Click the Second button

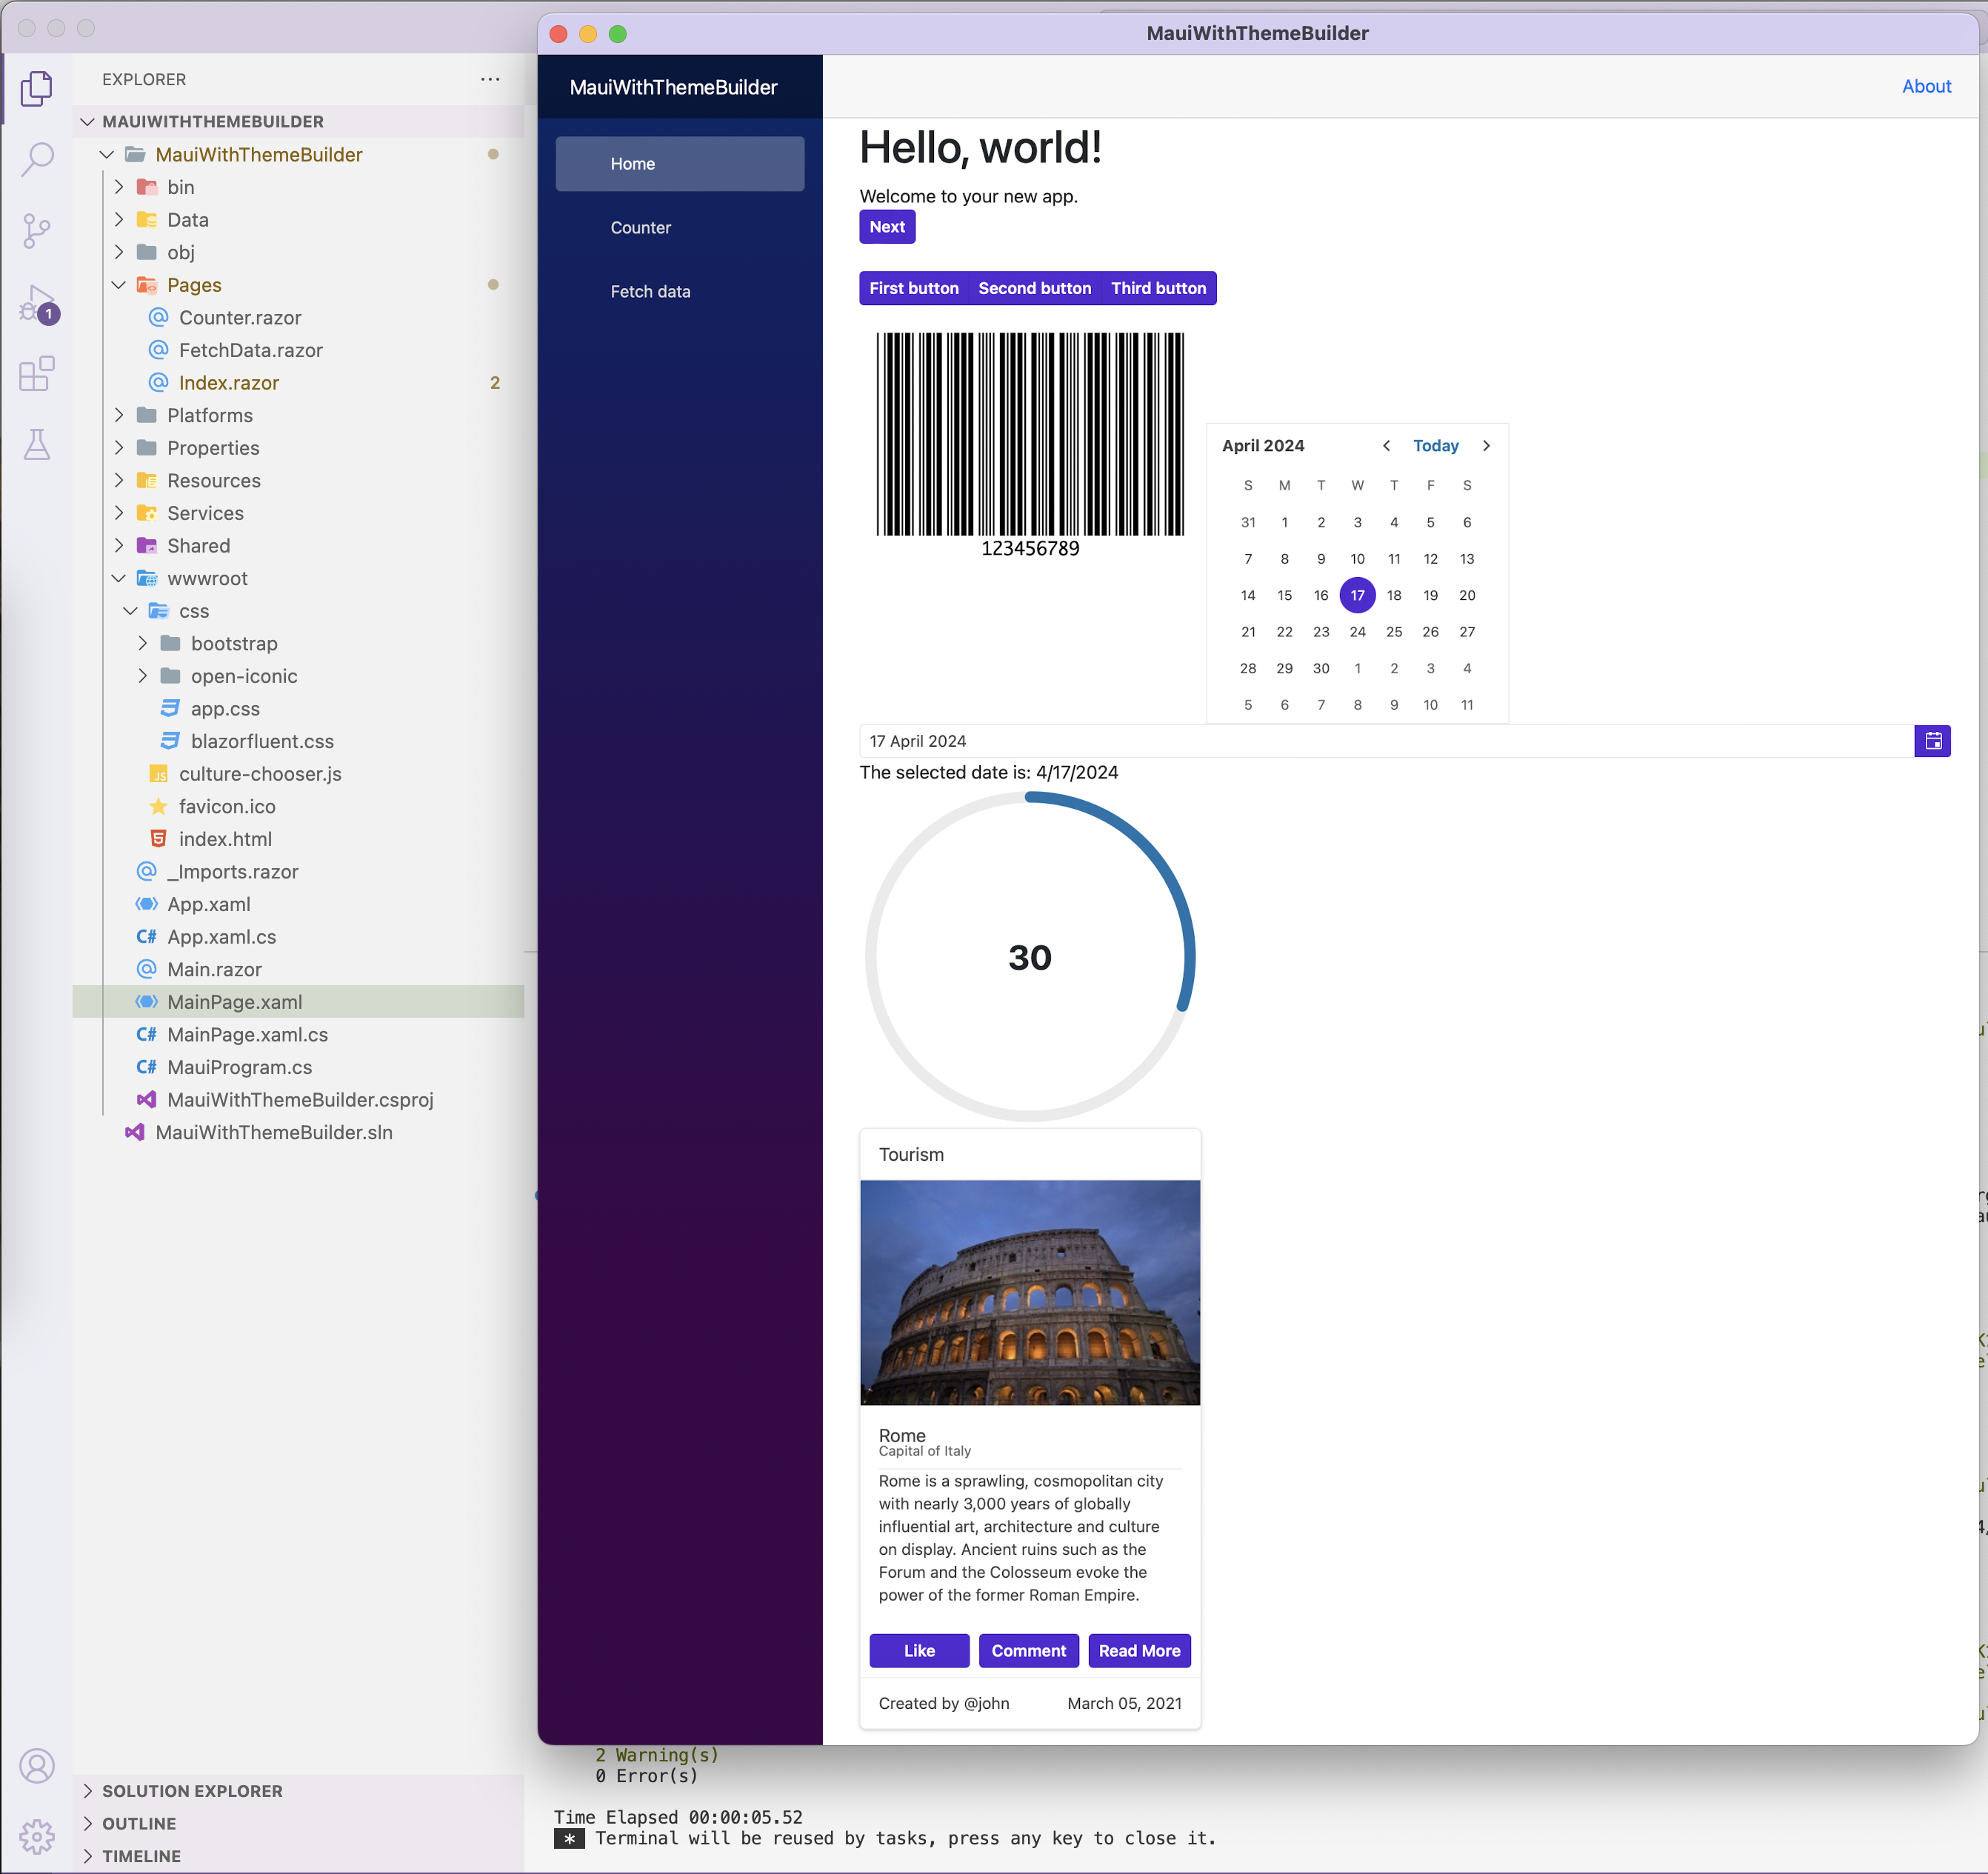(x=1034, y=288)
